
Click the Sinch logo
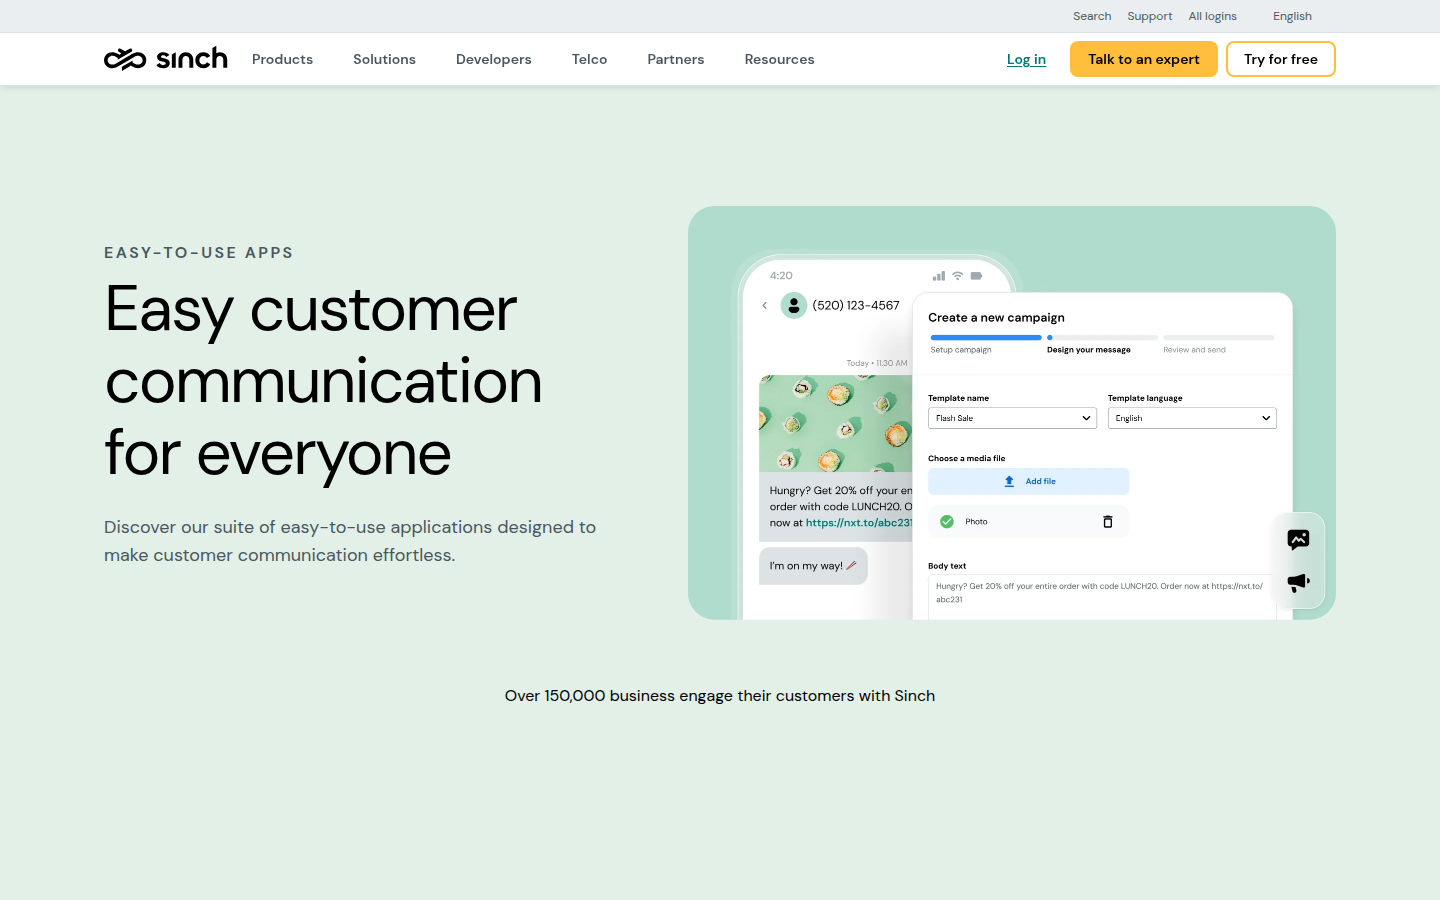166,59
